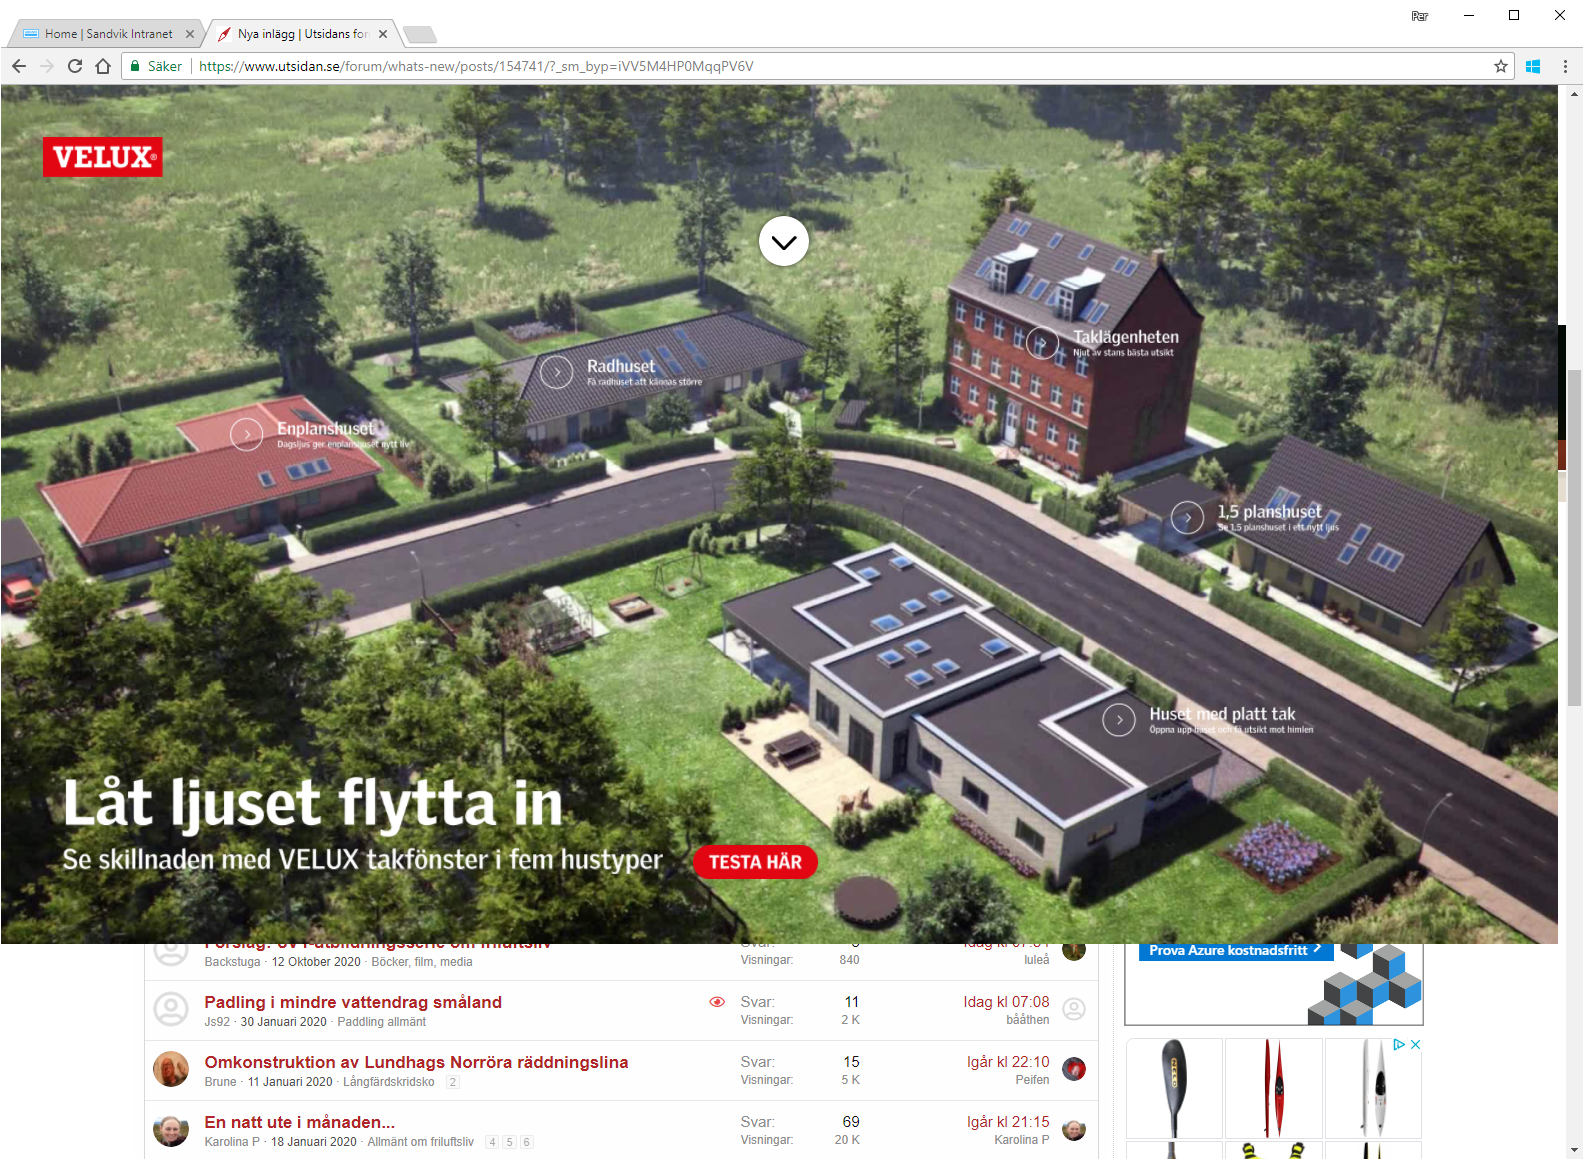Click the VELUX logo
Screen dimensions: 1584x1160
102,157
